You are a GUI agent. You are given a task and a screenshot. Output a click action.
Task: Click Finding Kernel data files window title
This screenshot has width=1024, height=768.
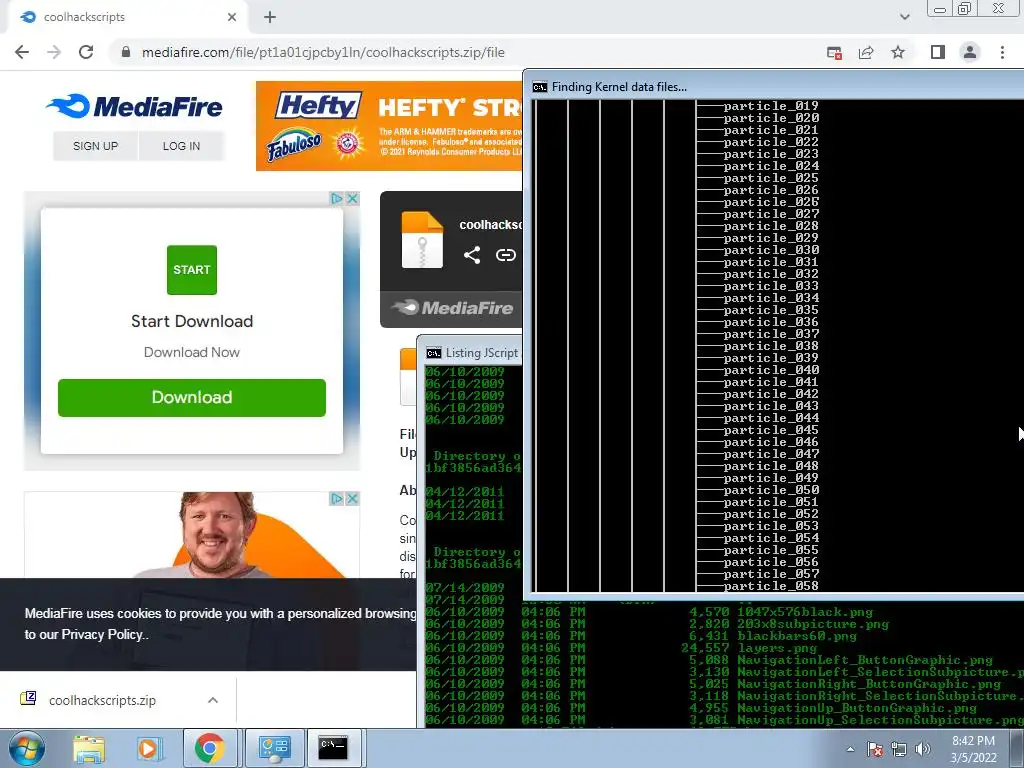[x=619, y=87]
